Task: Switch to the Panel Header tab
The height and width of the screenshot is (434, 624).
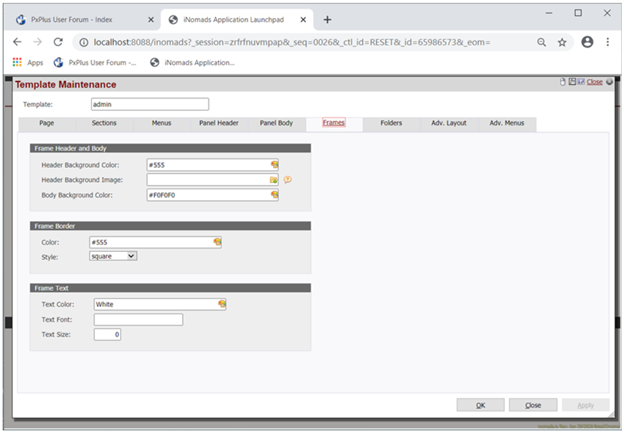Action: (219, 123)
